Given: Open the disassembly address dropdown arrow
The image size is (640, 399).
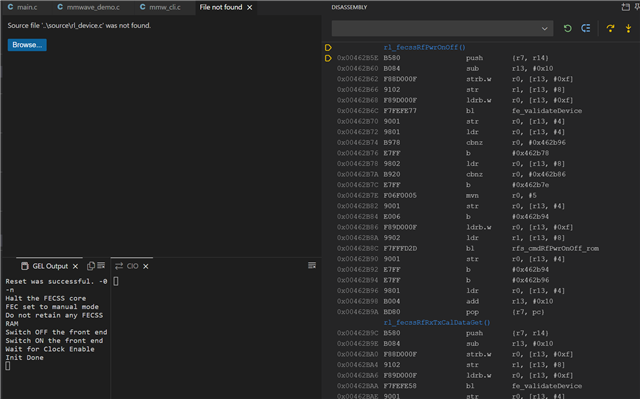Looking at the screenshot, I should pyautogui.click(x=544, y=29).
